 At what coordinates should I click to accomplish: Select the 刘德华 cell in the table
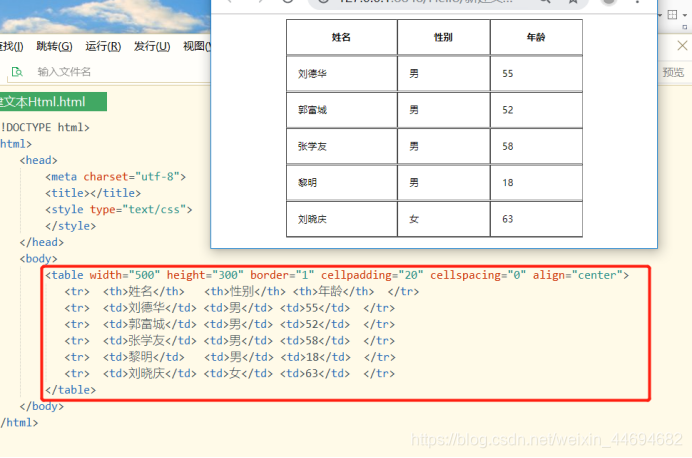[342, 74]
